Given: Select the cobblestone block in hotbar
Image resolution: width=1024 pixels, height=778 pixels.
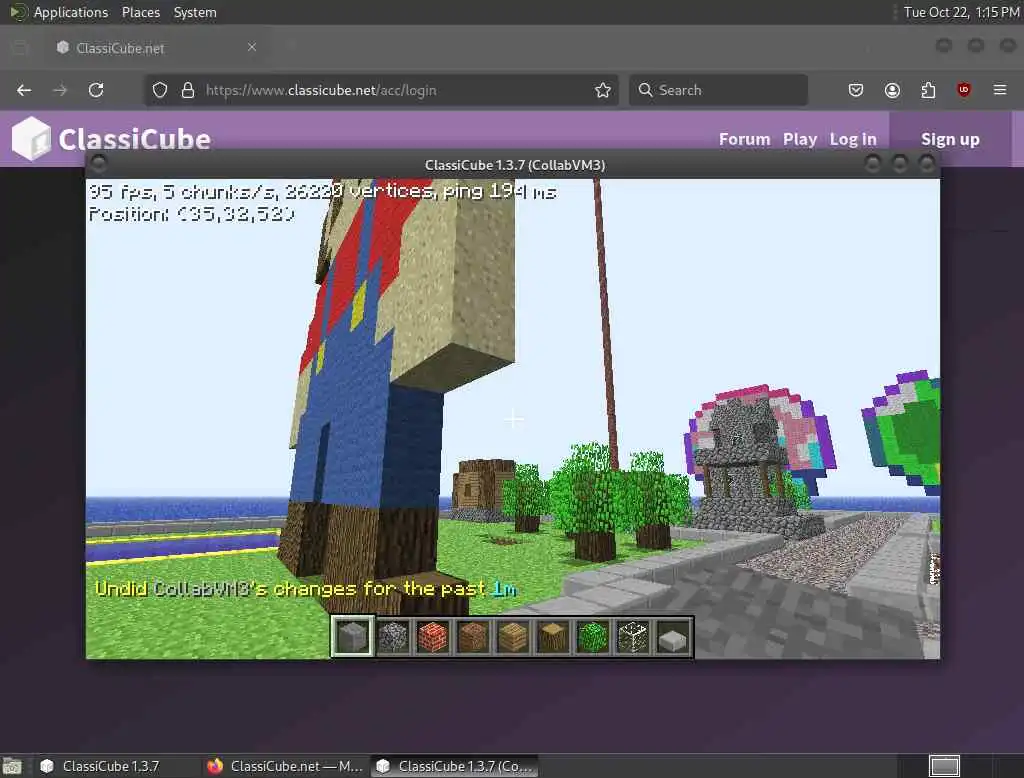Looking at the screenshot, I should click(x=393, y=636).
